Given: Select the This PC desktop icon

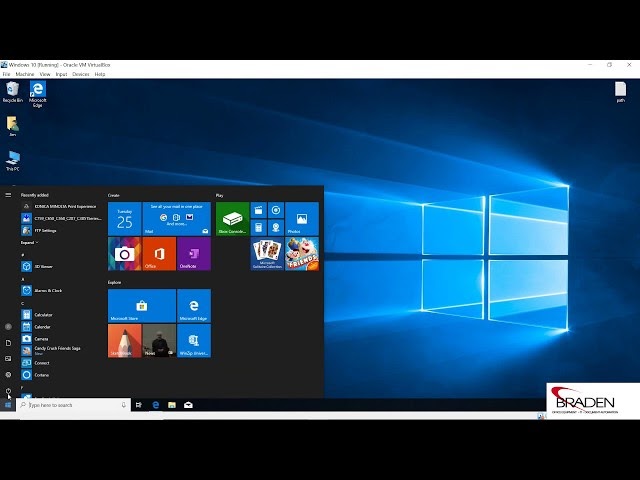Looking at the screenshot, I should click(x=13, y=161).
